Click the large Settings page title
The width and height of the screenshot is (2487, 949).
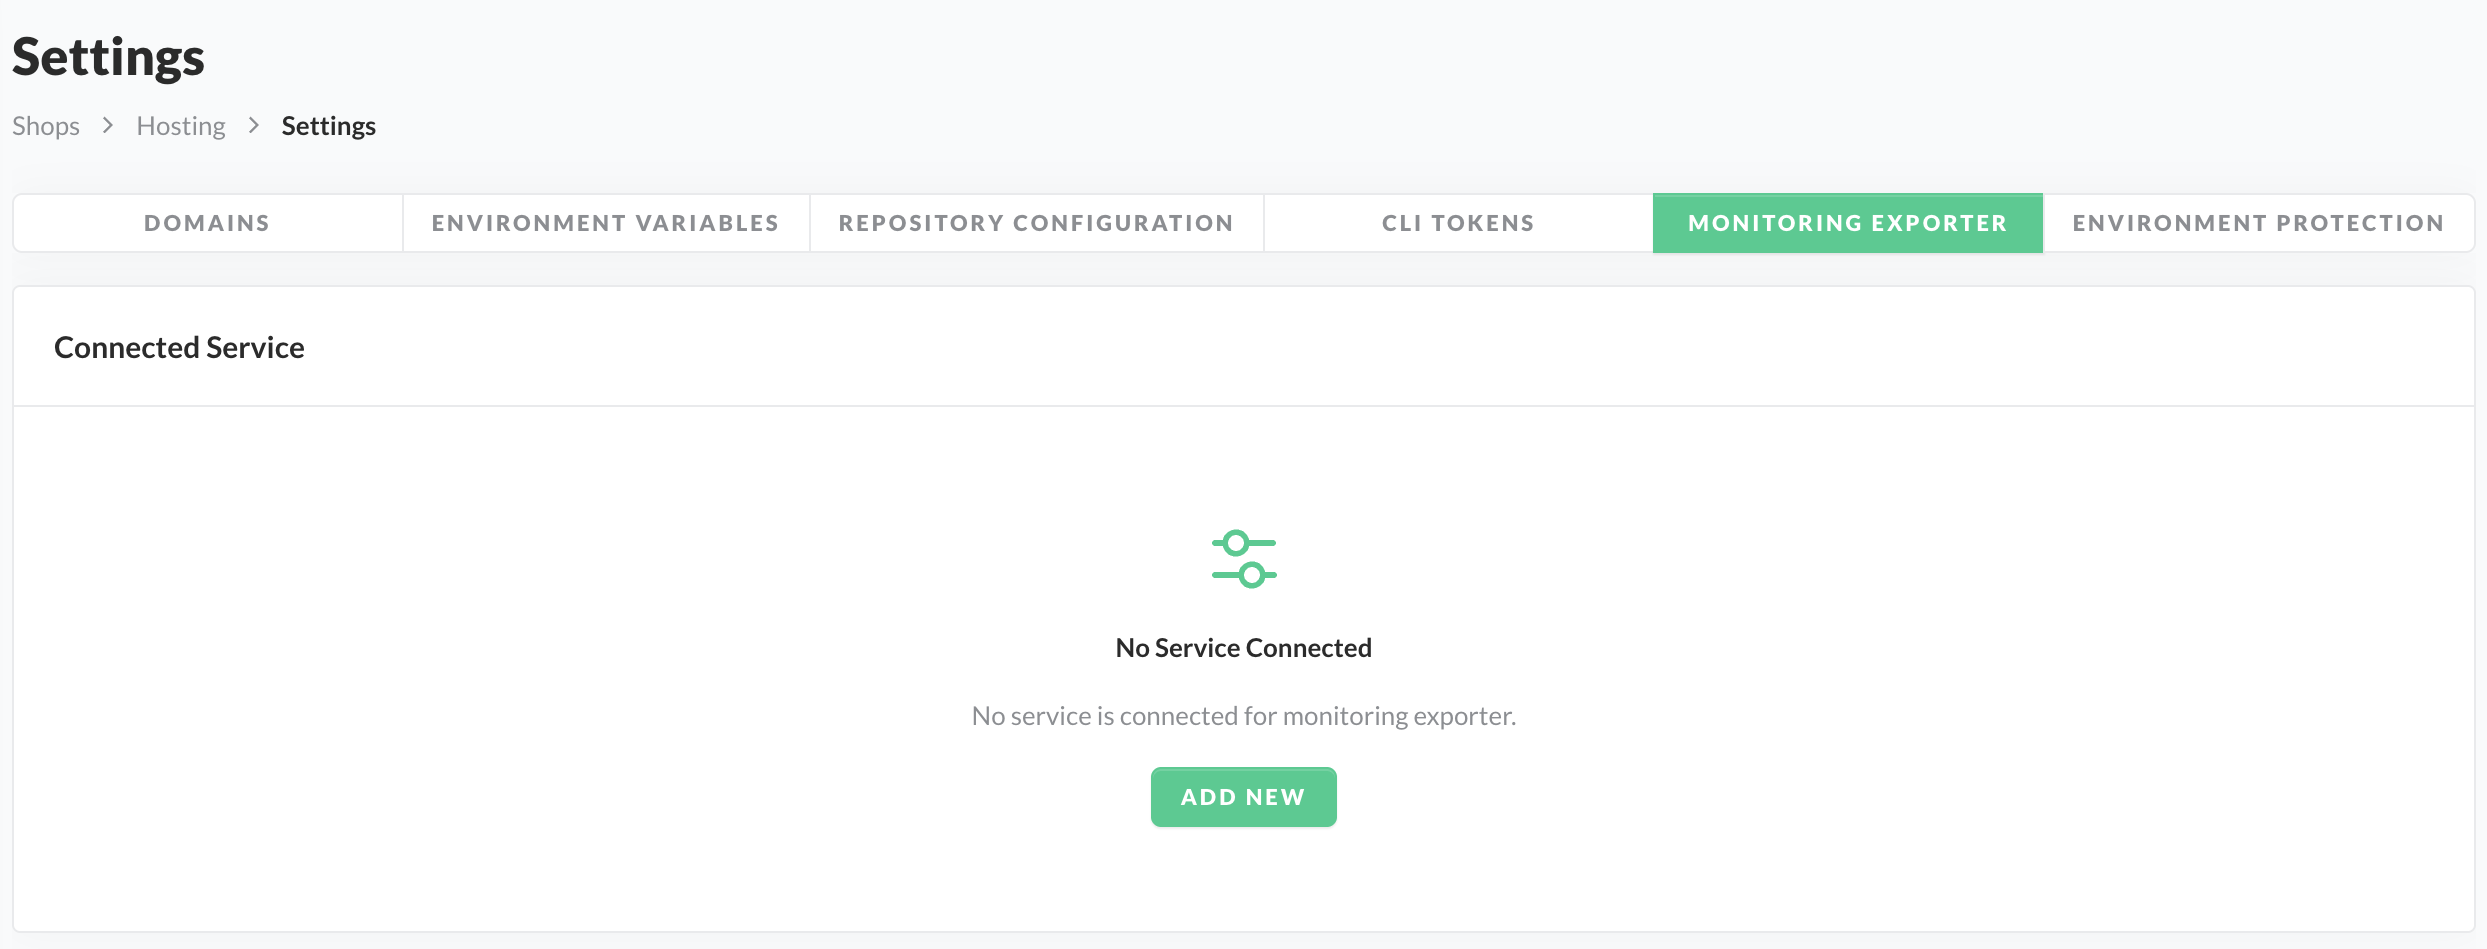click(x=108, y=57)
